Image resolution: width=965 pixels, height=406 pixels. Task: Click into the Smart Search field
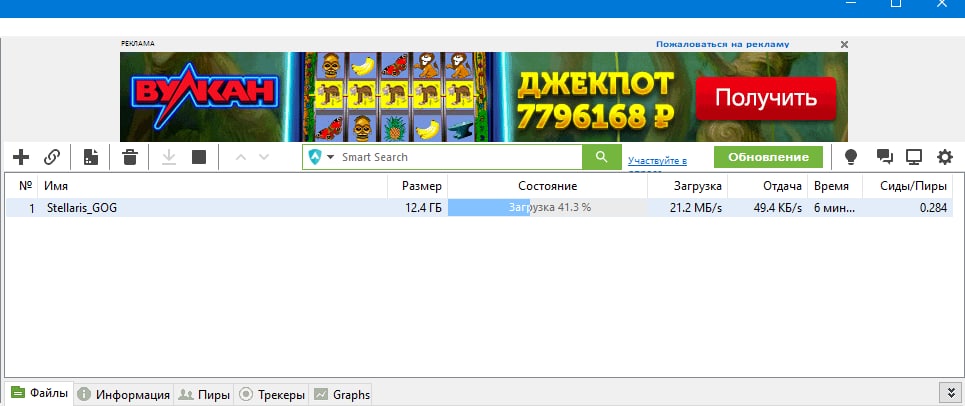pyautogui.click(x=460, y=157)
